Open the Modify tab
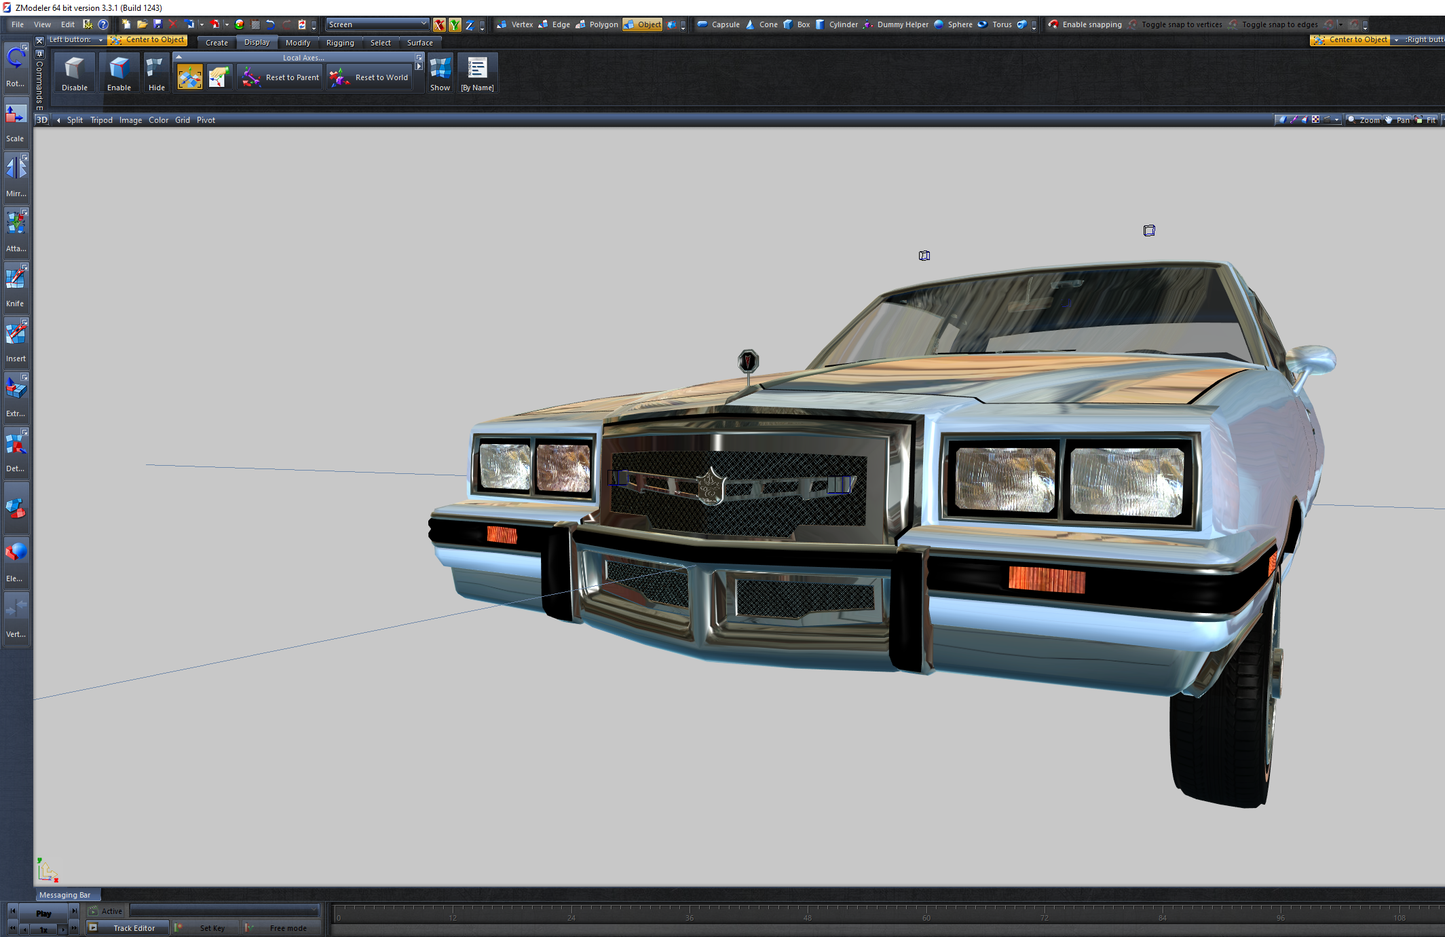This screenshot has height=937, width=1445. [x=297, y=43]
